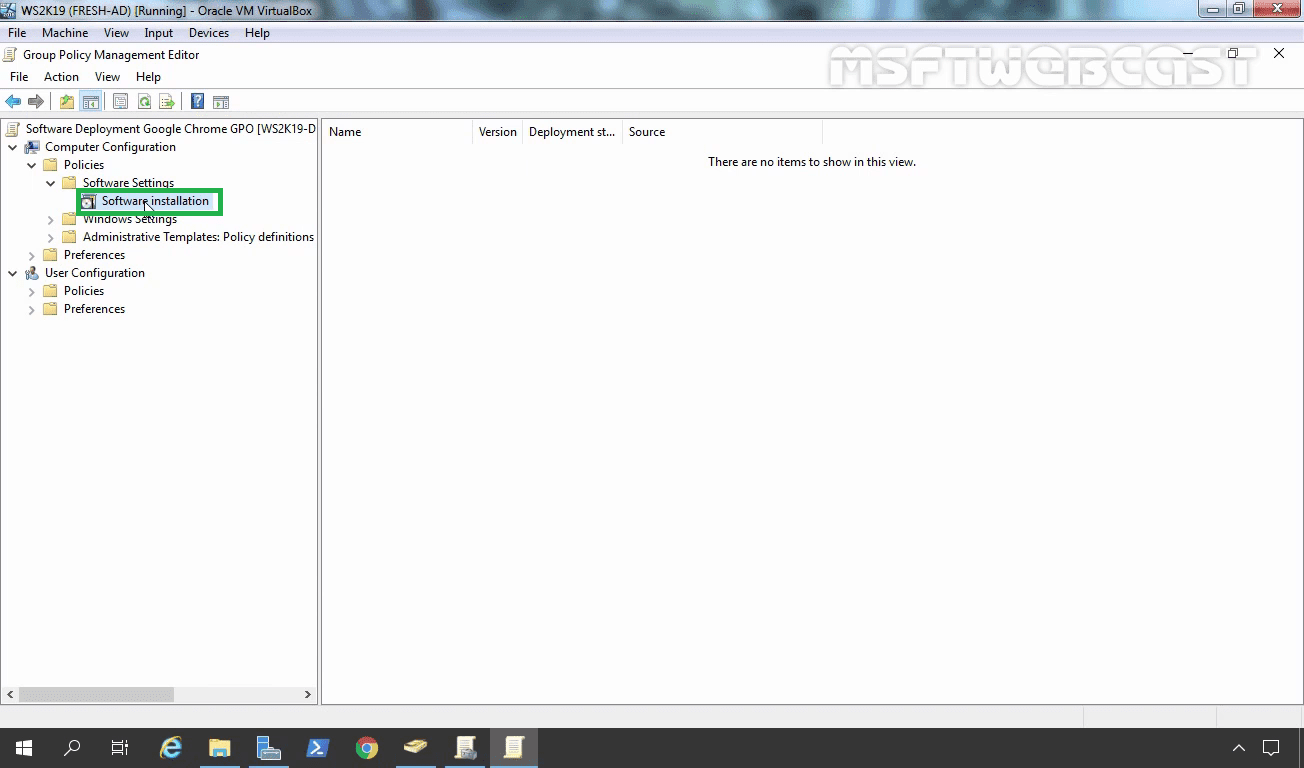Open taskbar Search magnifier
This screenshot has width=1304, height=768.
click(x=72, y=748)
